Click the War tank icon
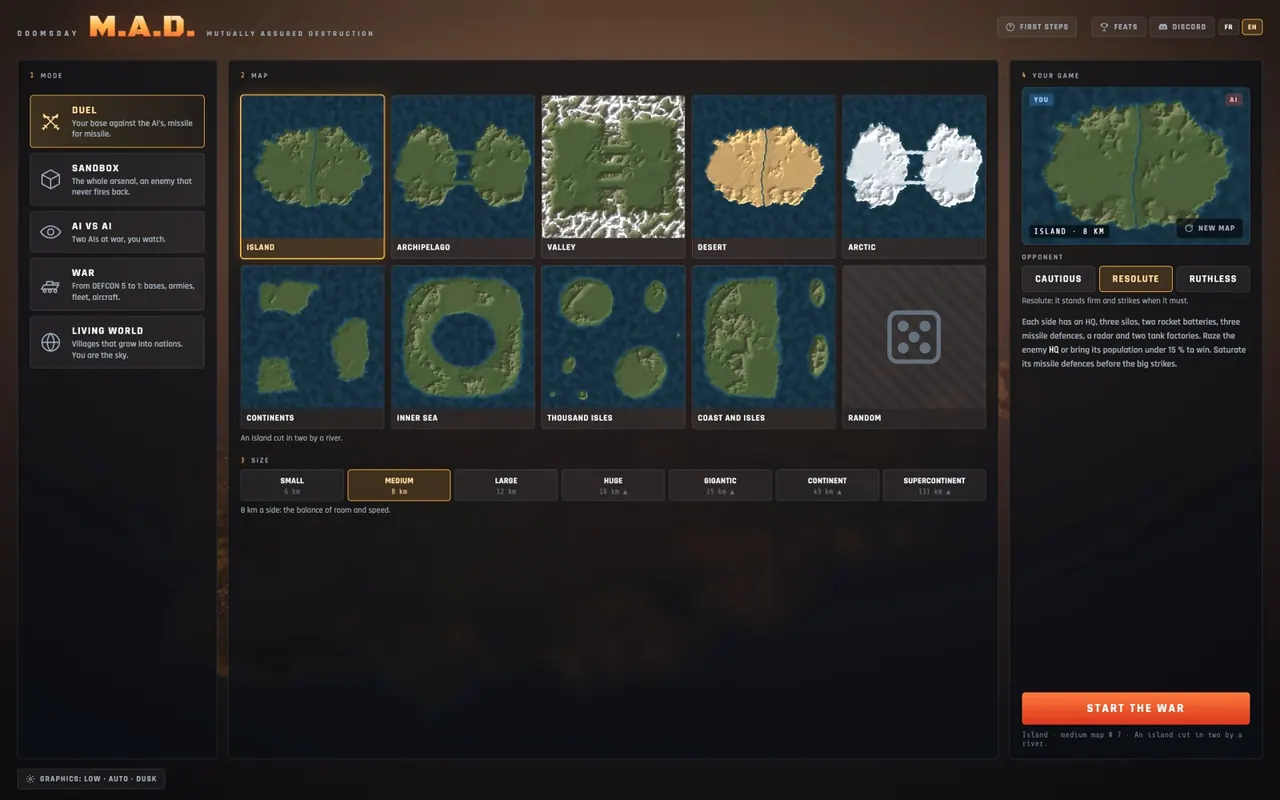 coord(50,285)
